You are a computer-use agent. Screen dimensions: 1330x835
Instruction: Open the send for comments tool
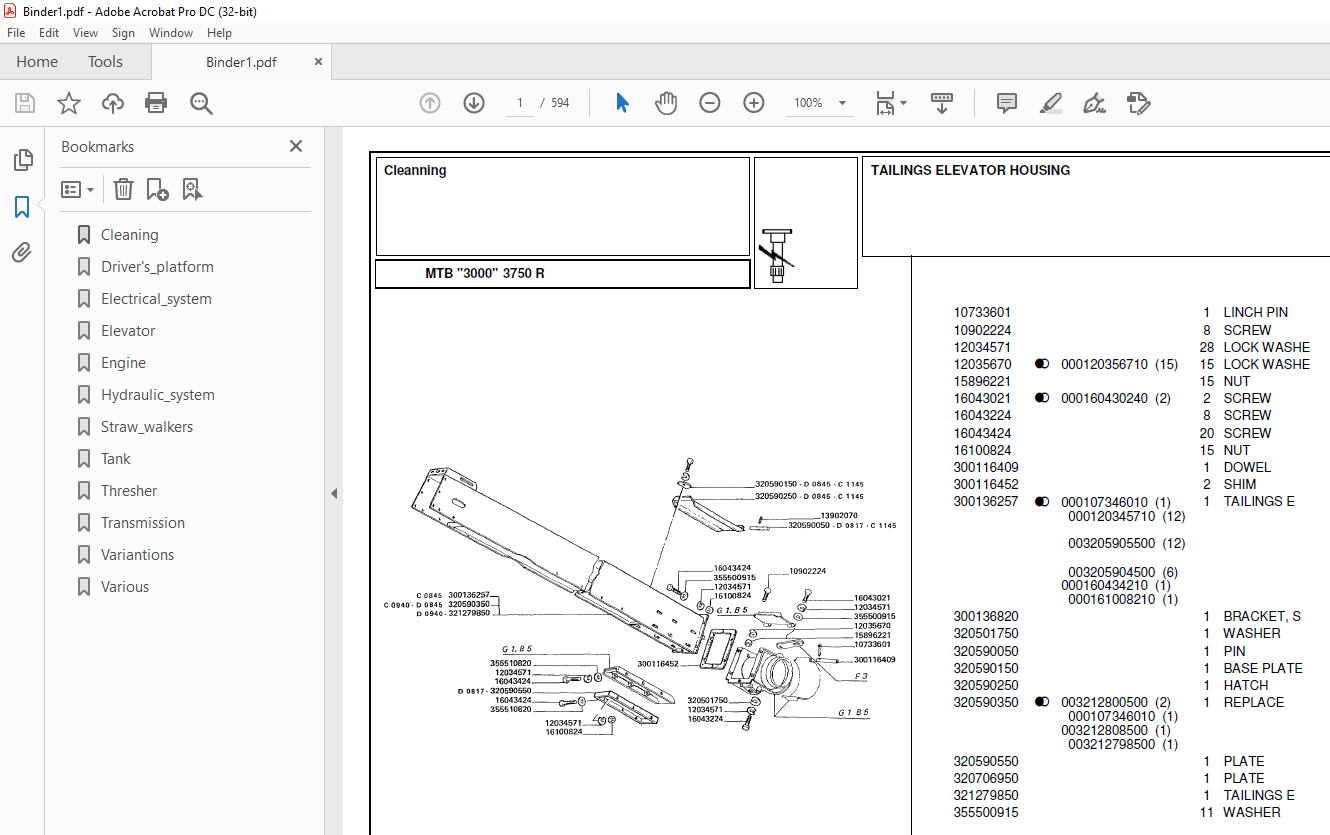[x=1138, y=103]
